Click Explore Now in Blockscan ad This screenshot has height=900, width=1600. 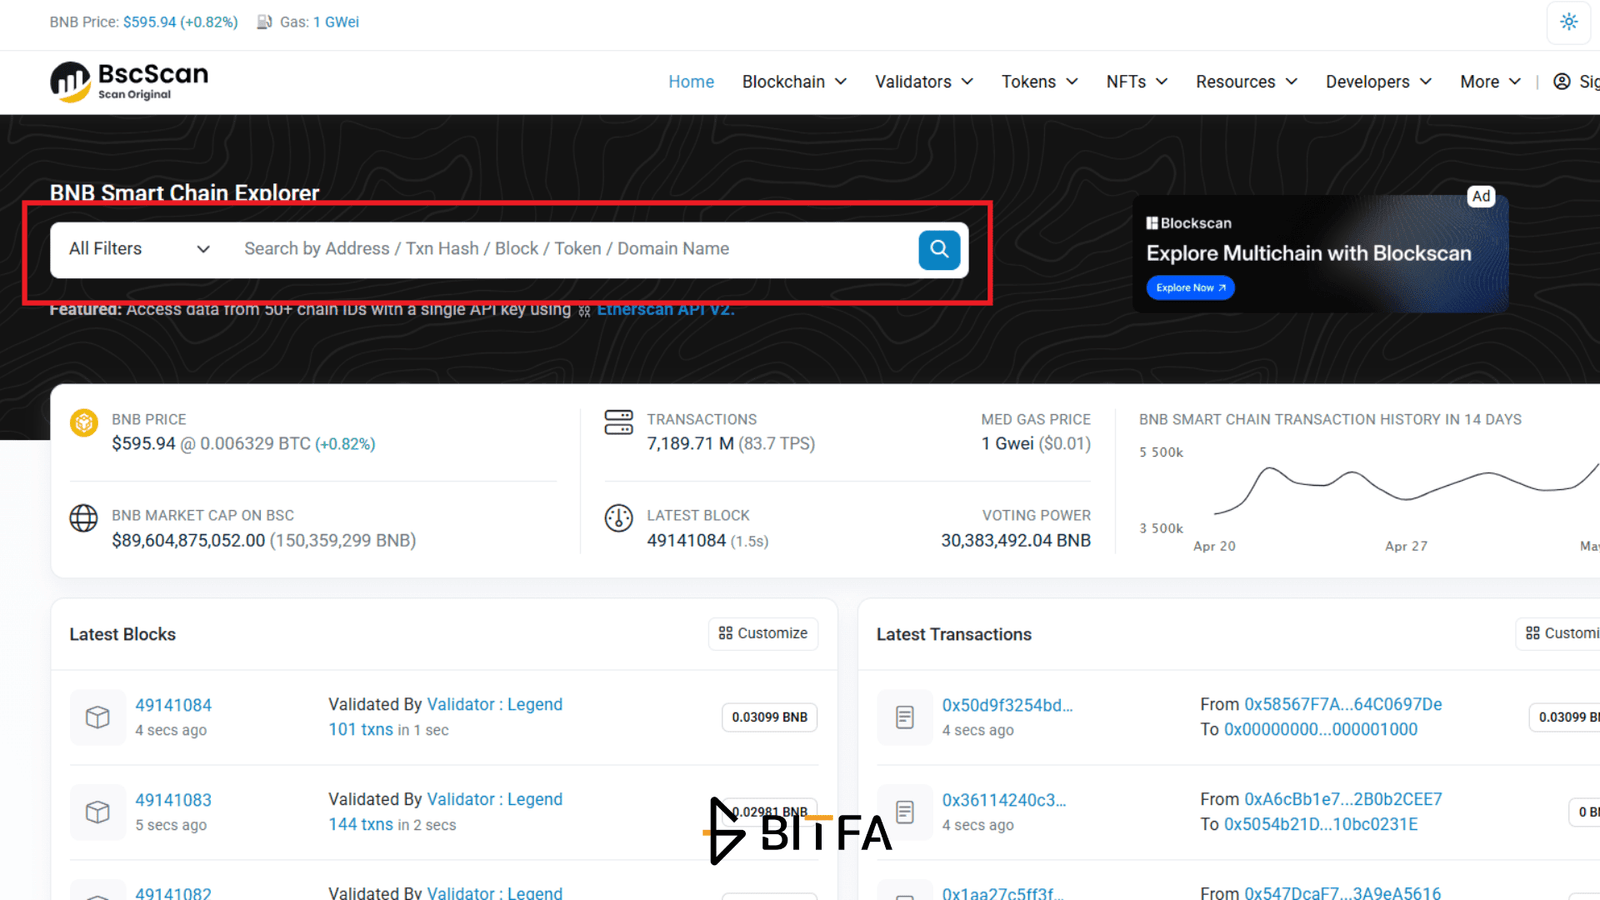click(1190, 288)
